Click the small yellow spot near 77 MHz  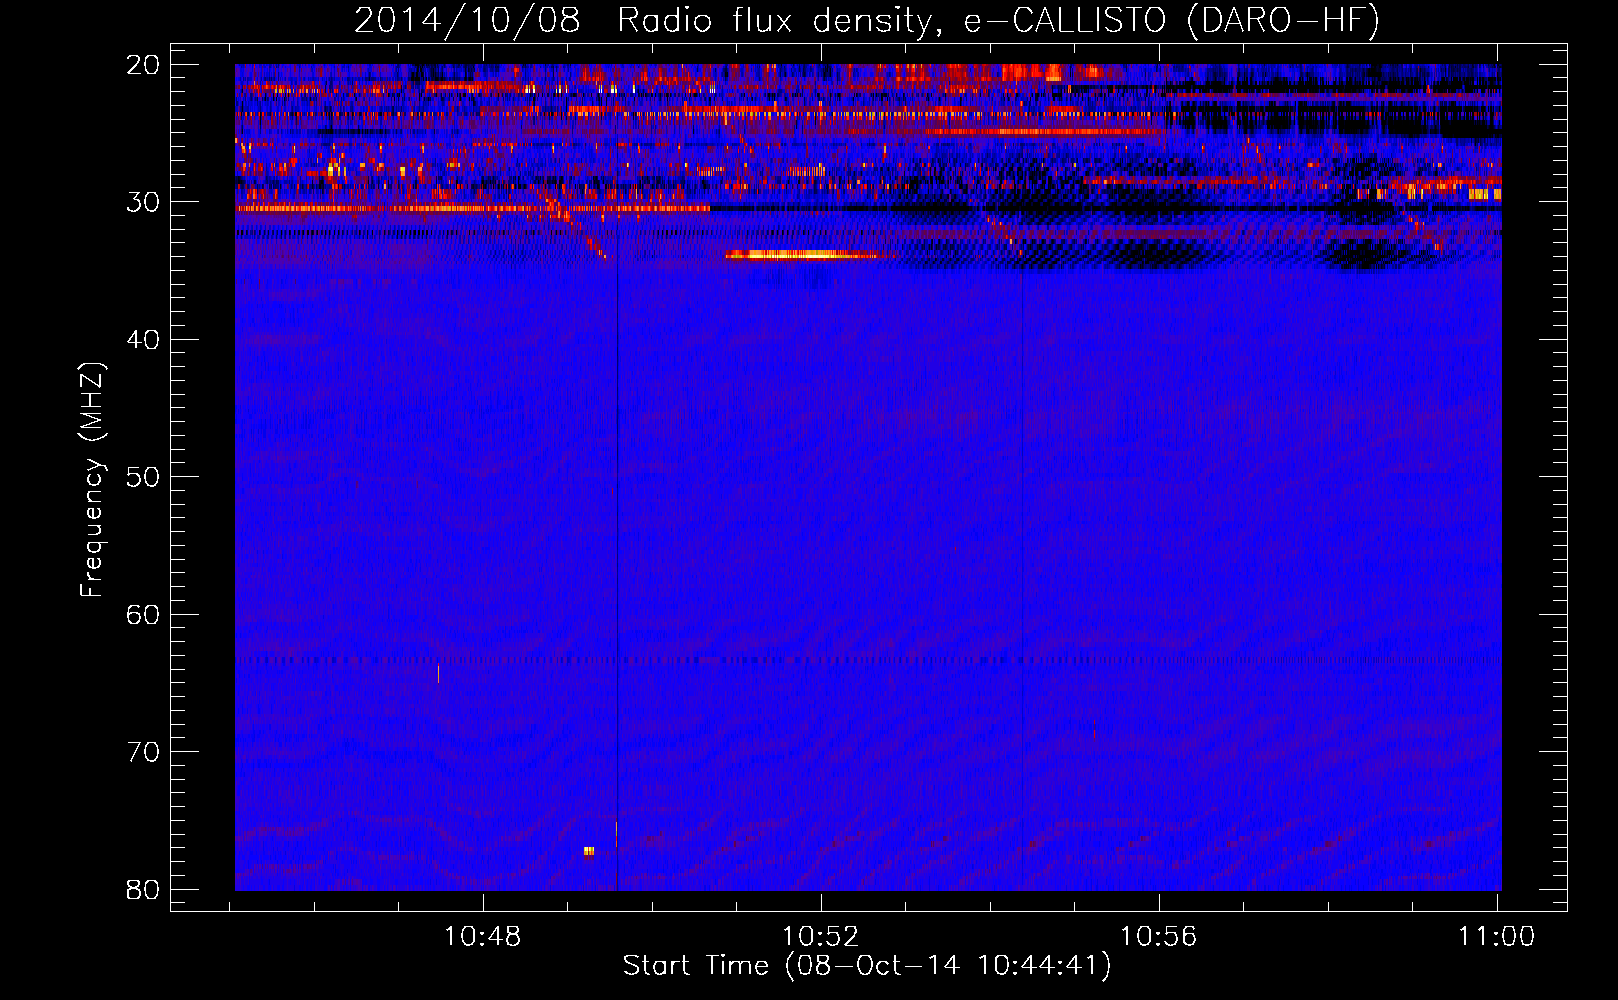(x=589, y=851)
